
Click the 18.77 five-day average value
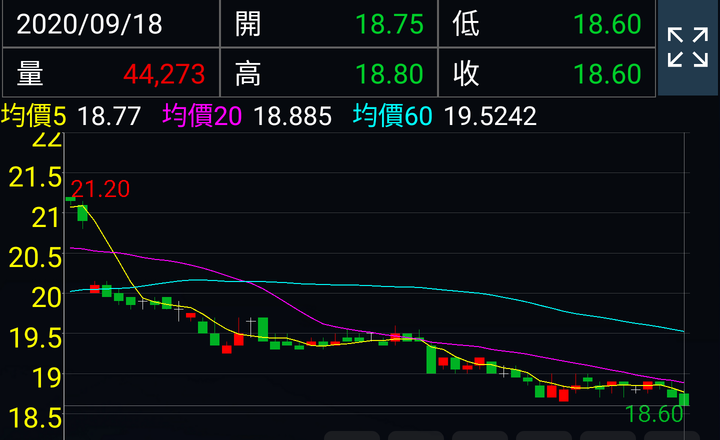[109, 116]
